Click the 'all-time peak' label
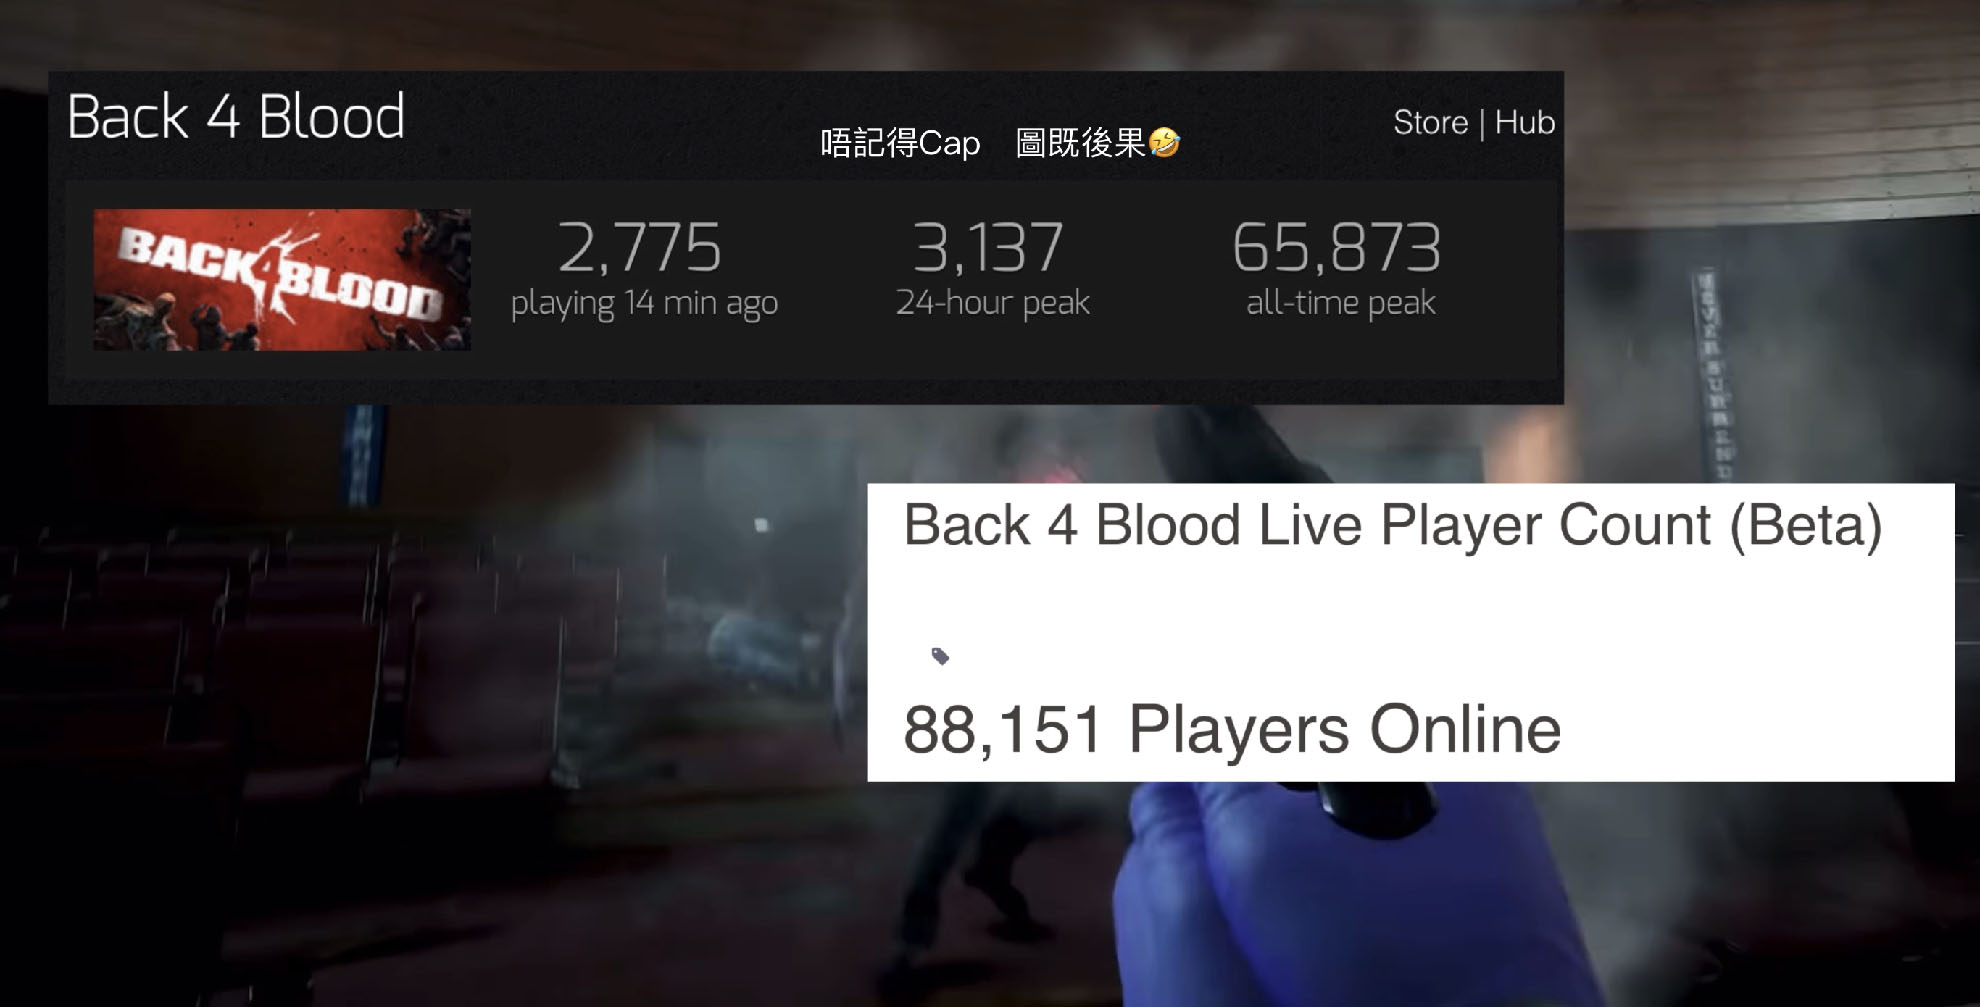The width and height of the screenshot is (1980, 1007). click(x=1340, y=302)
